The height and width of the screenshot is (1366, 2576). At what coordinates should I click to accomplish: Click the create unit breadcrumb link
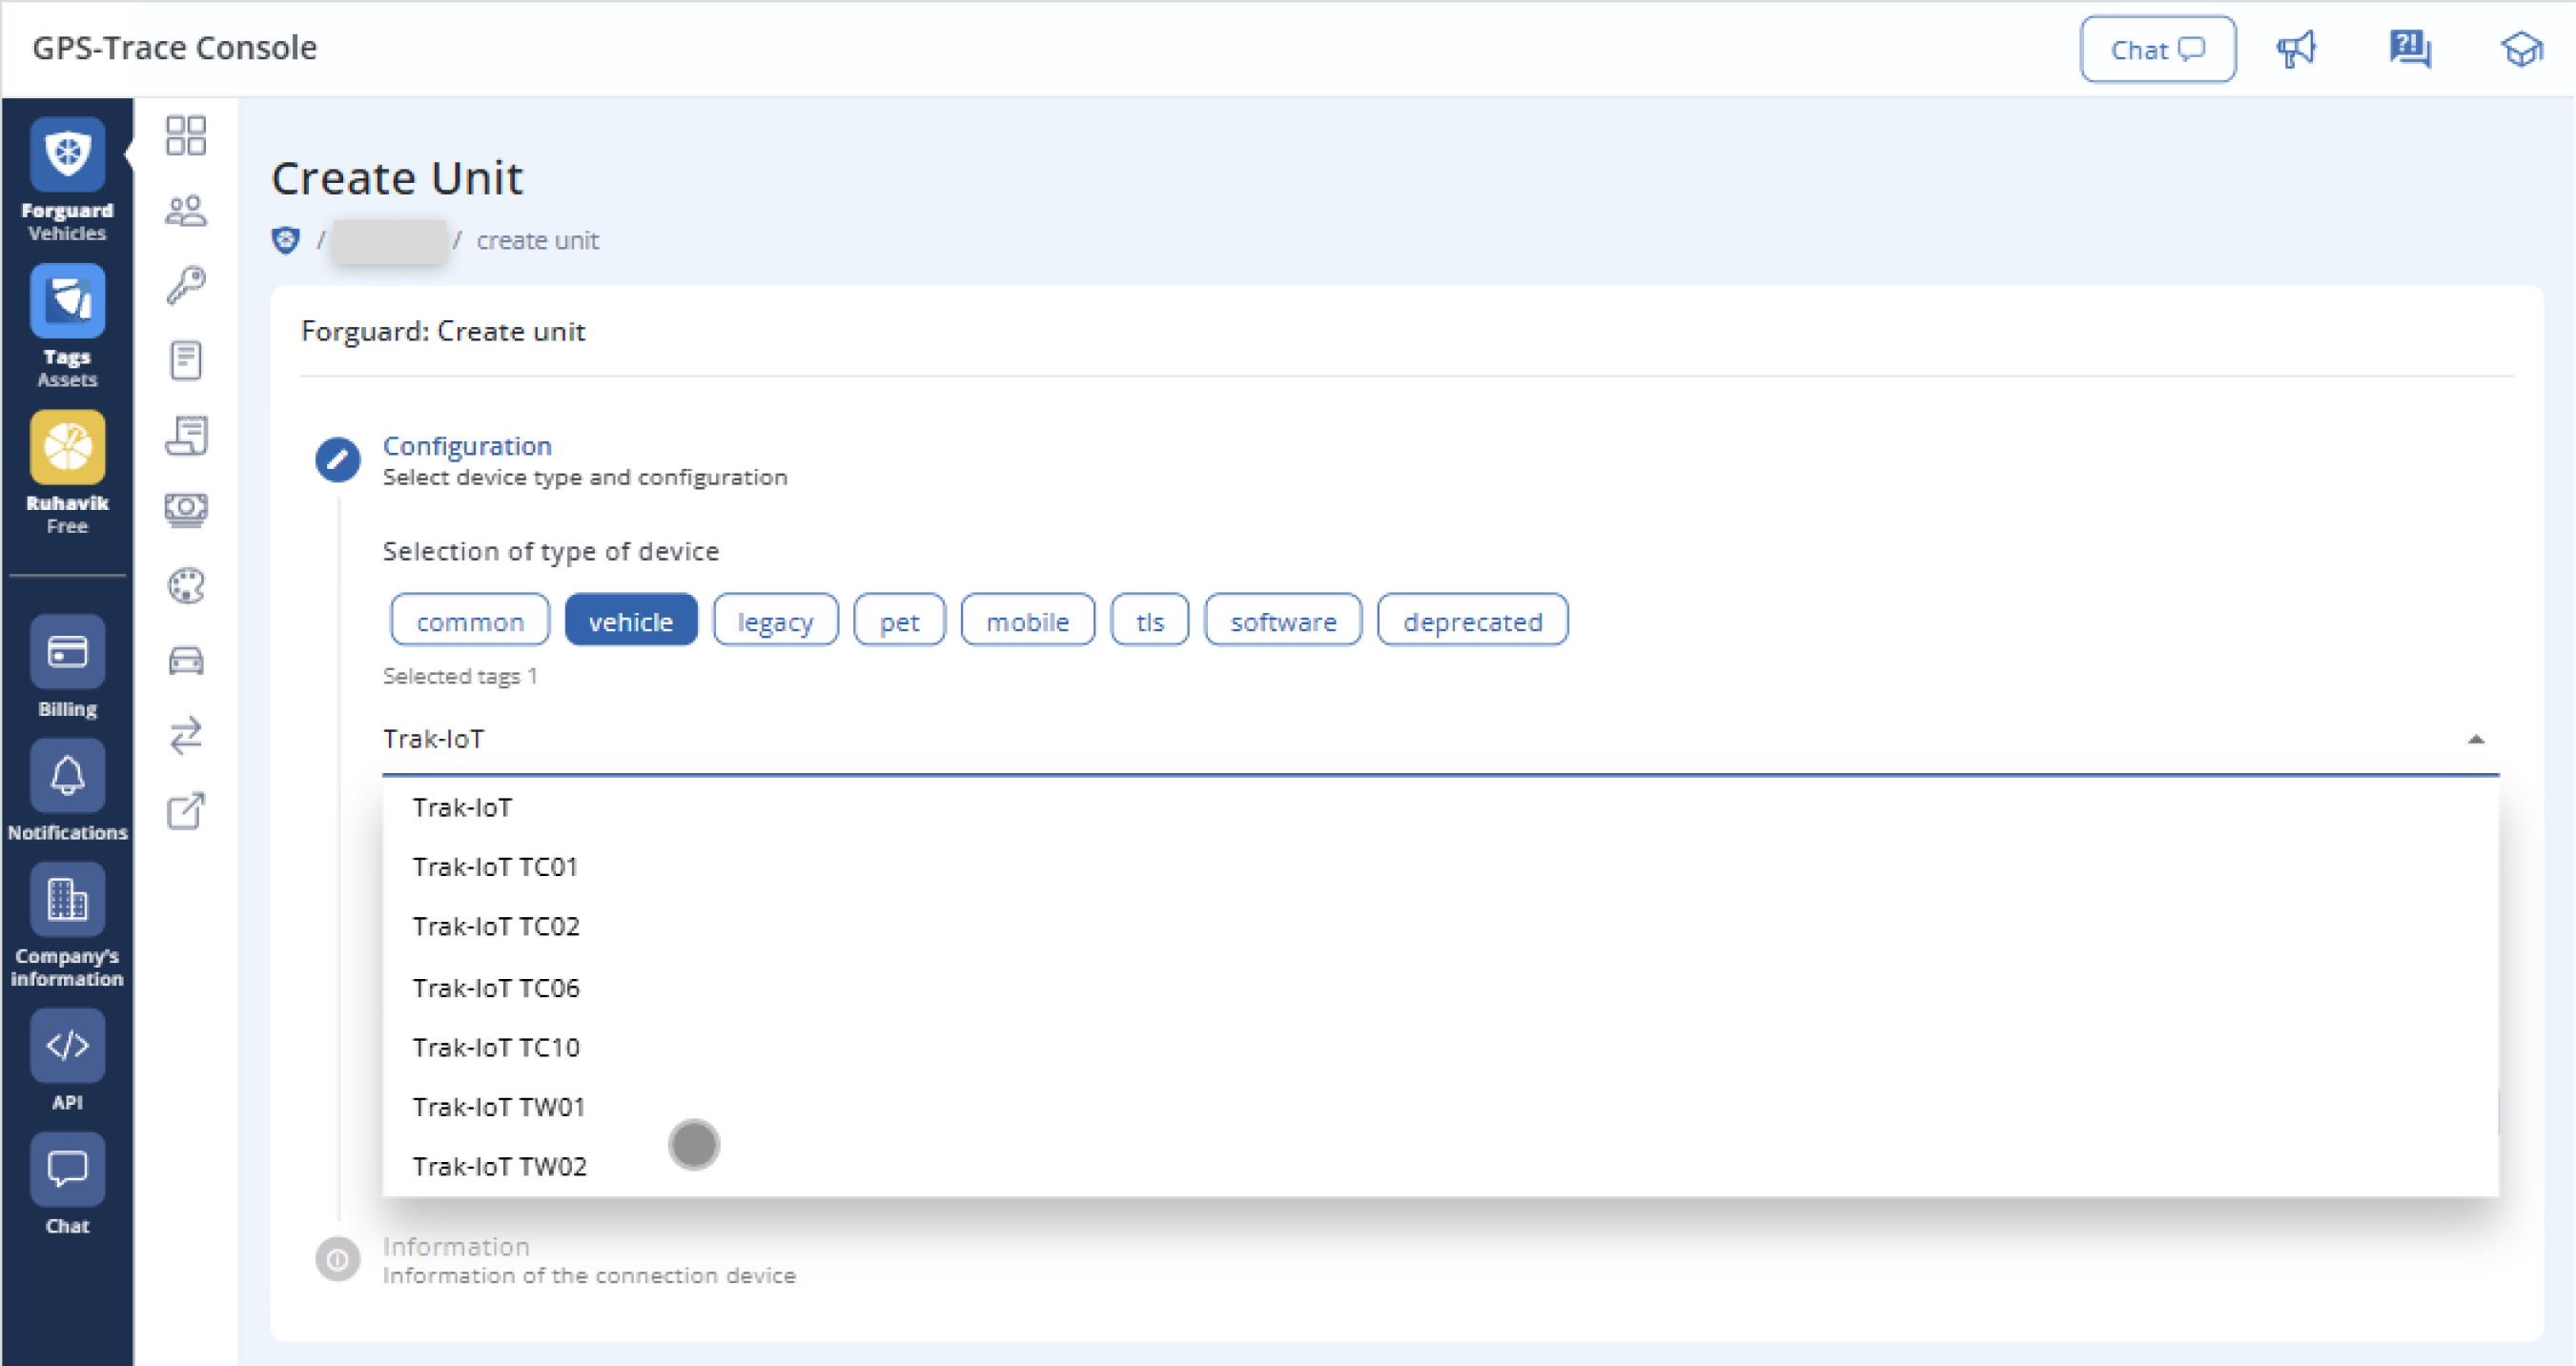[x=538, y=240]
